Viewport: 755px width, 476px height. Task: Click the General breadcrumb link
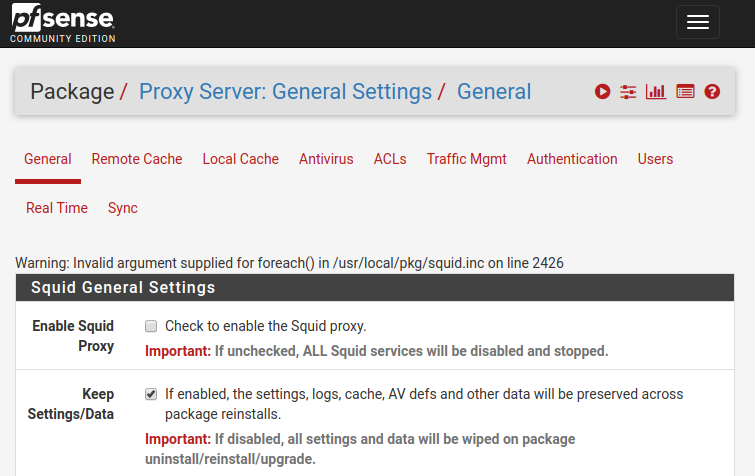[494, 92]
